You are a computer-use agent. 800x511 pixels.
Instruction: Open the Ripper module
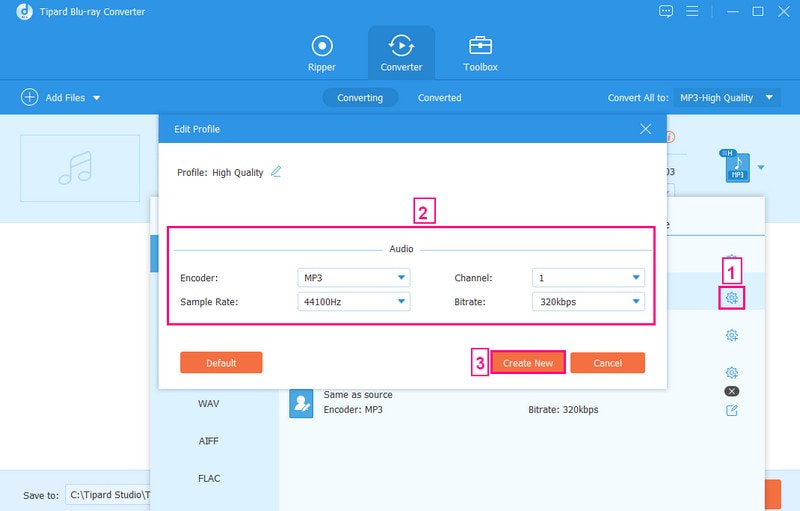[x=322, y=53]
